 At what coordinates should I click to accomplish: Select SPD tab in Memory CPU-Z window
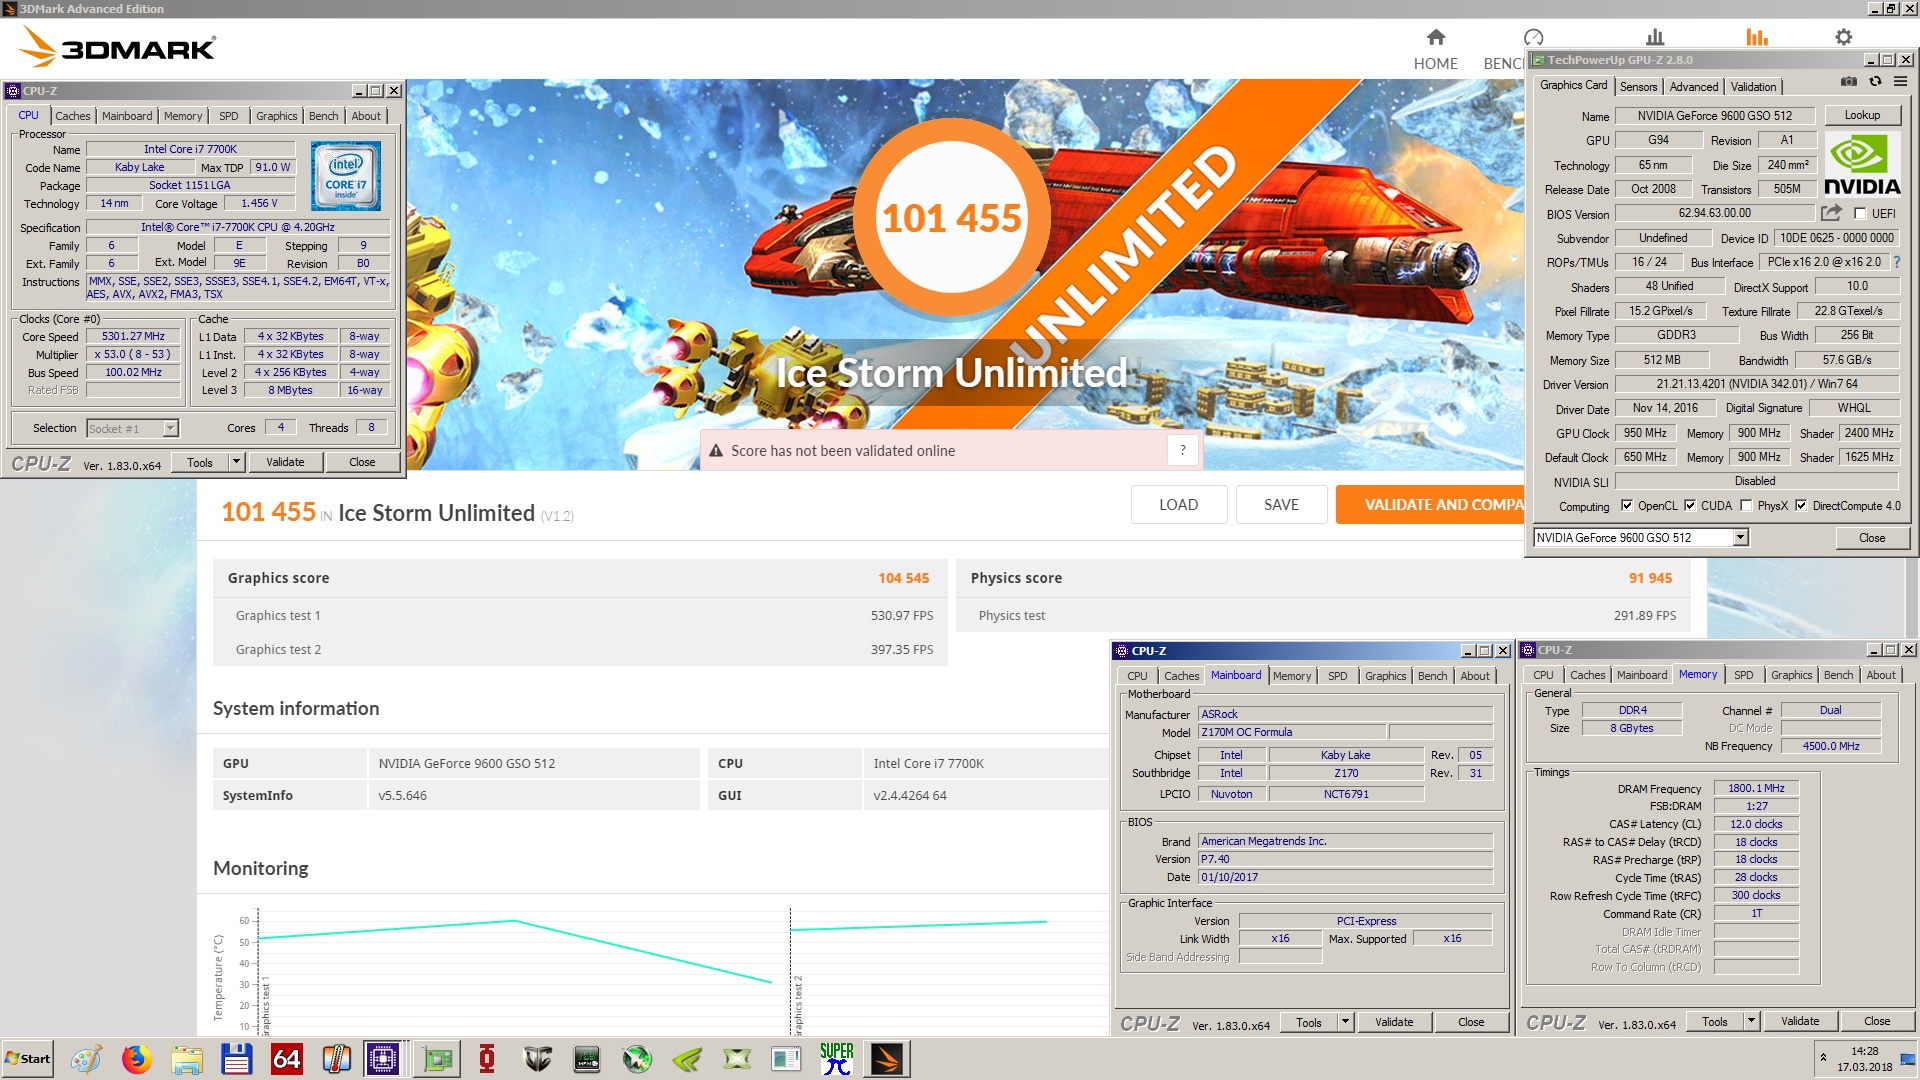[x=1743, y=675]
